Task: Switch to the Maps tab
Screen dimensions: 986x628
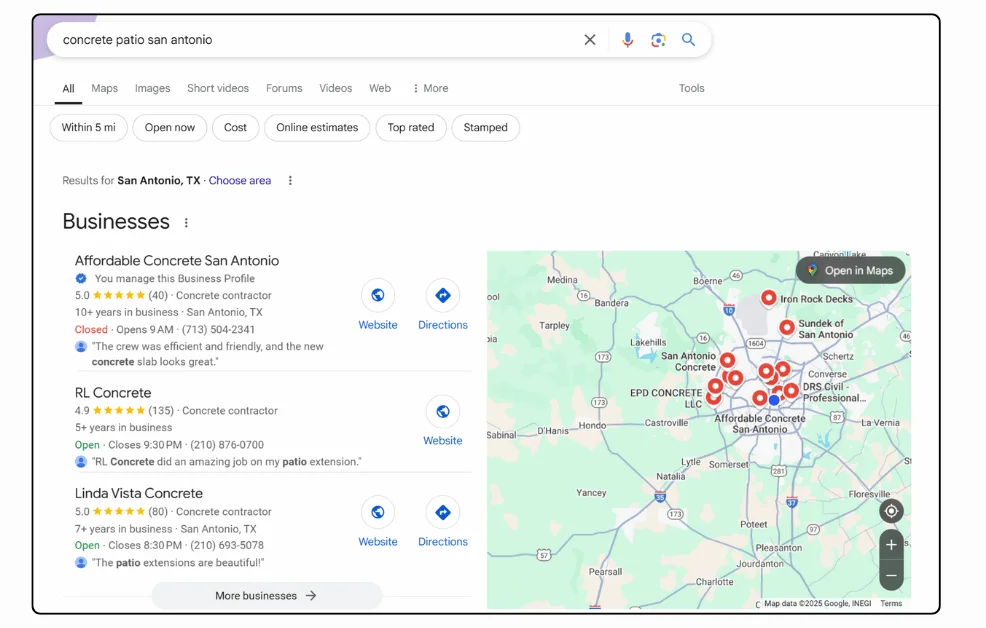Action: click(104, 88)
